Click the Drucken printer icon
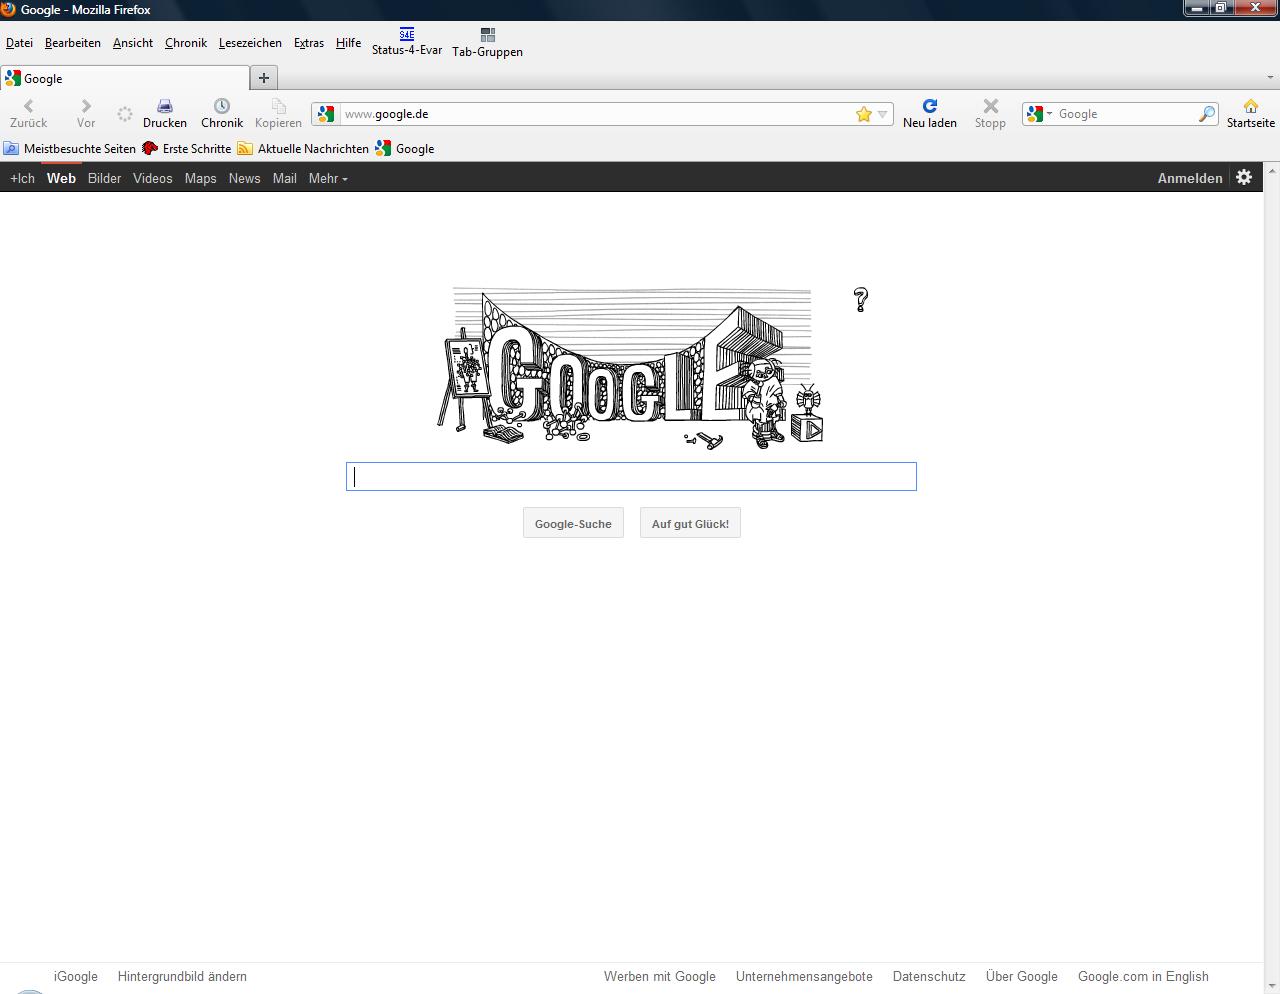 click(x=165, y=105)
